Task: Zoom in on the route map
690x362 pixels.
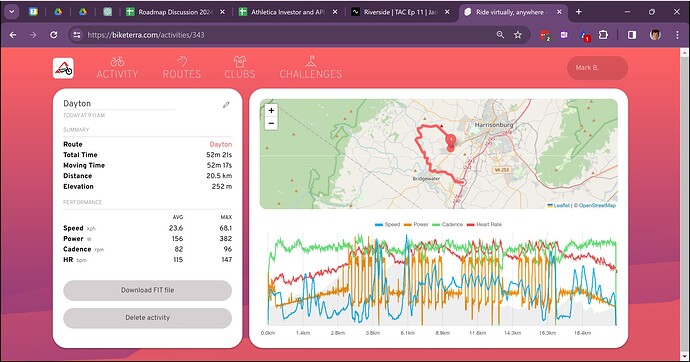Action: click(x=272, y=110)
